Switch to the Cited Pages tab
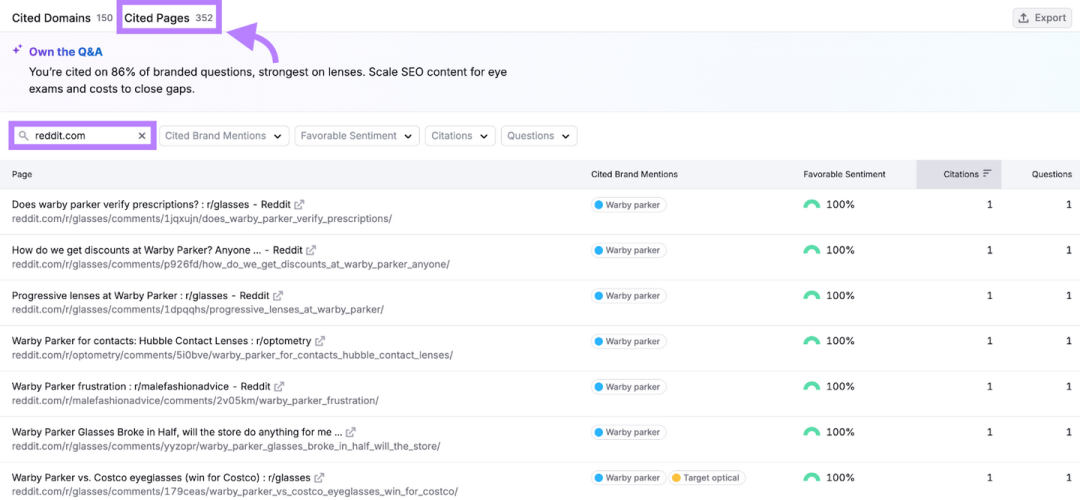 (169, 18)
